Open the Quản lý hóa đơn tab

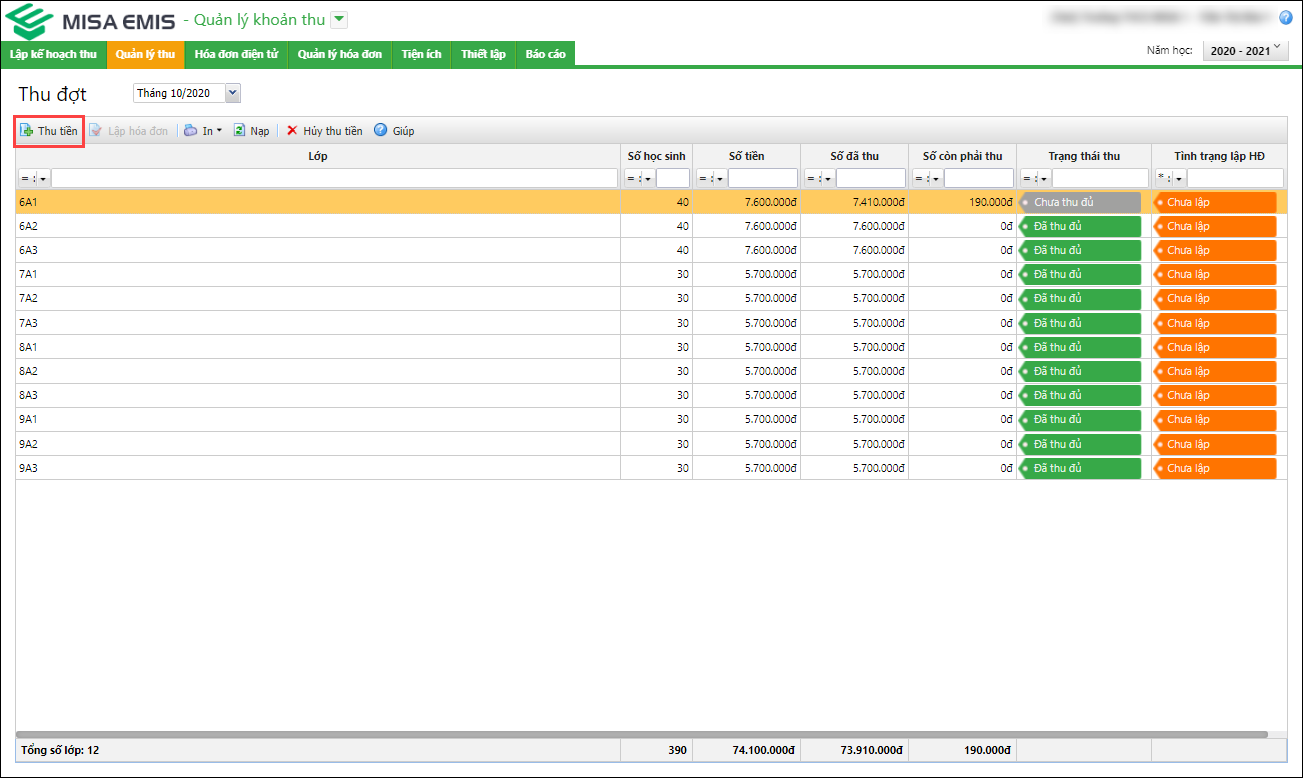coord(339,54)
